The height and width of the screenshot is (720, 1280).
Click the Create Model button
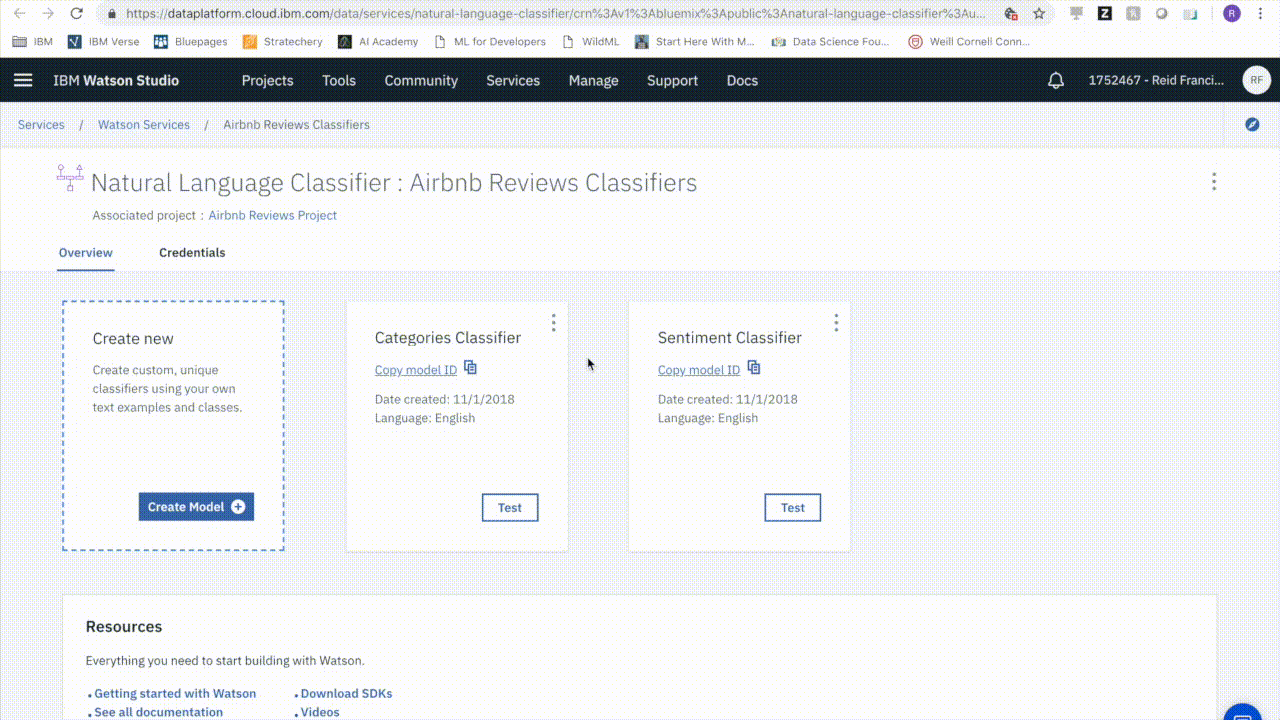tap(196, 507)
